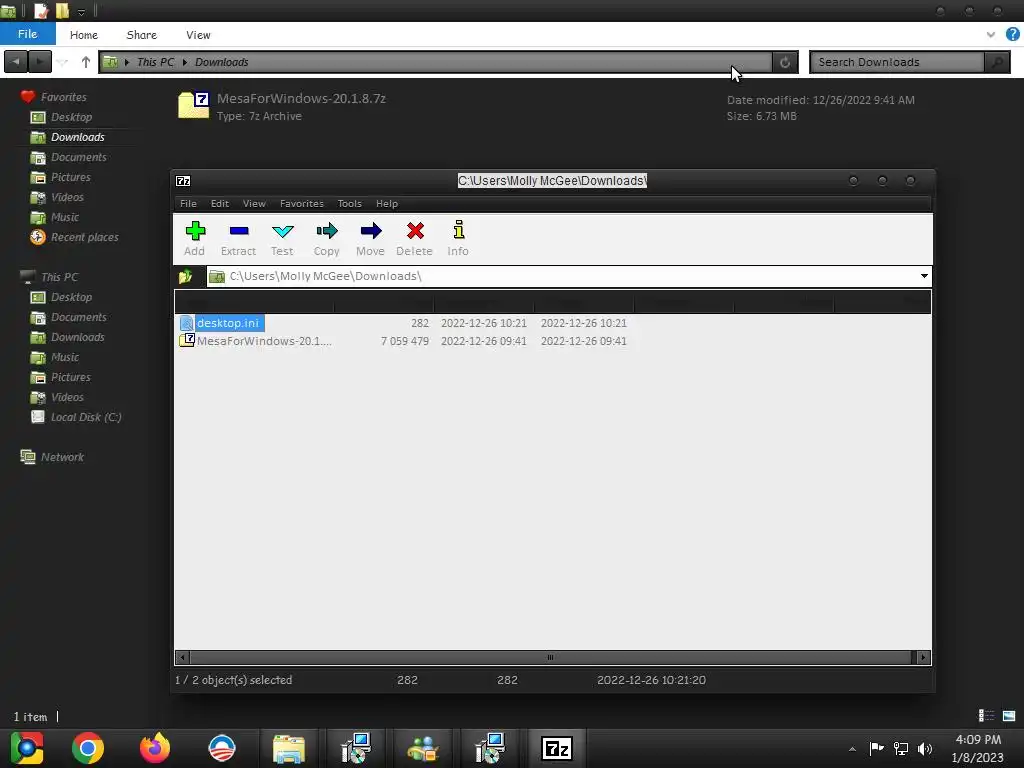Open the Explorer View ribbon tab
The height and width of the screenshot is (768, 1024).
[x=198, y=35]
